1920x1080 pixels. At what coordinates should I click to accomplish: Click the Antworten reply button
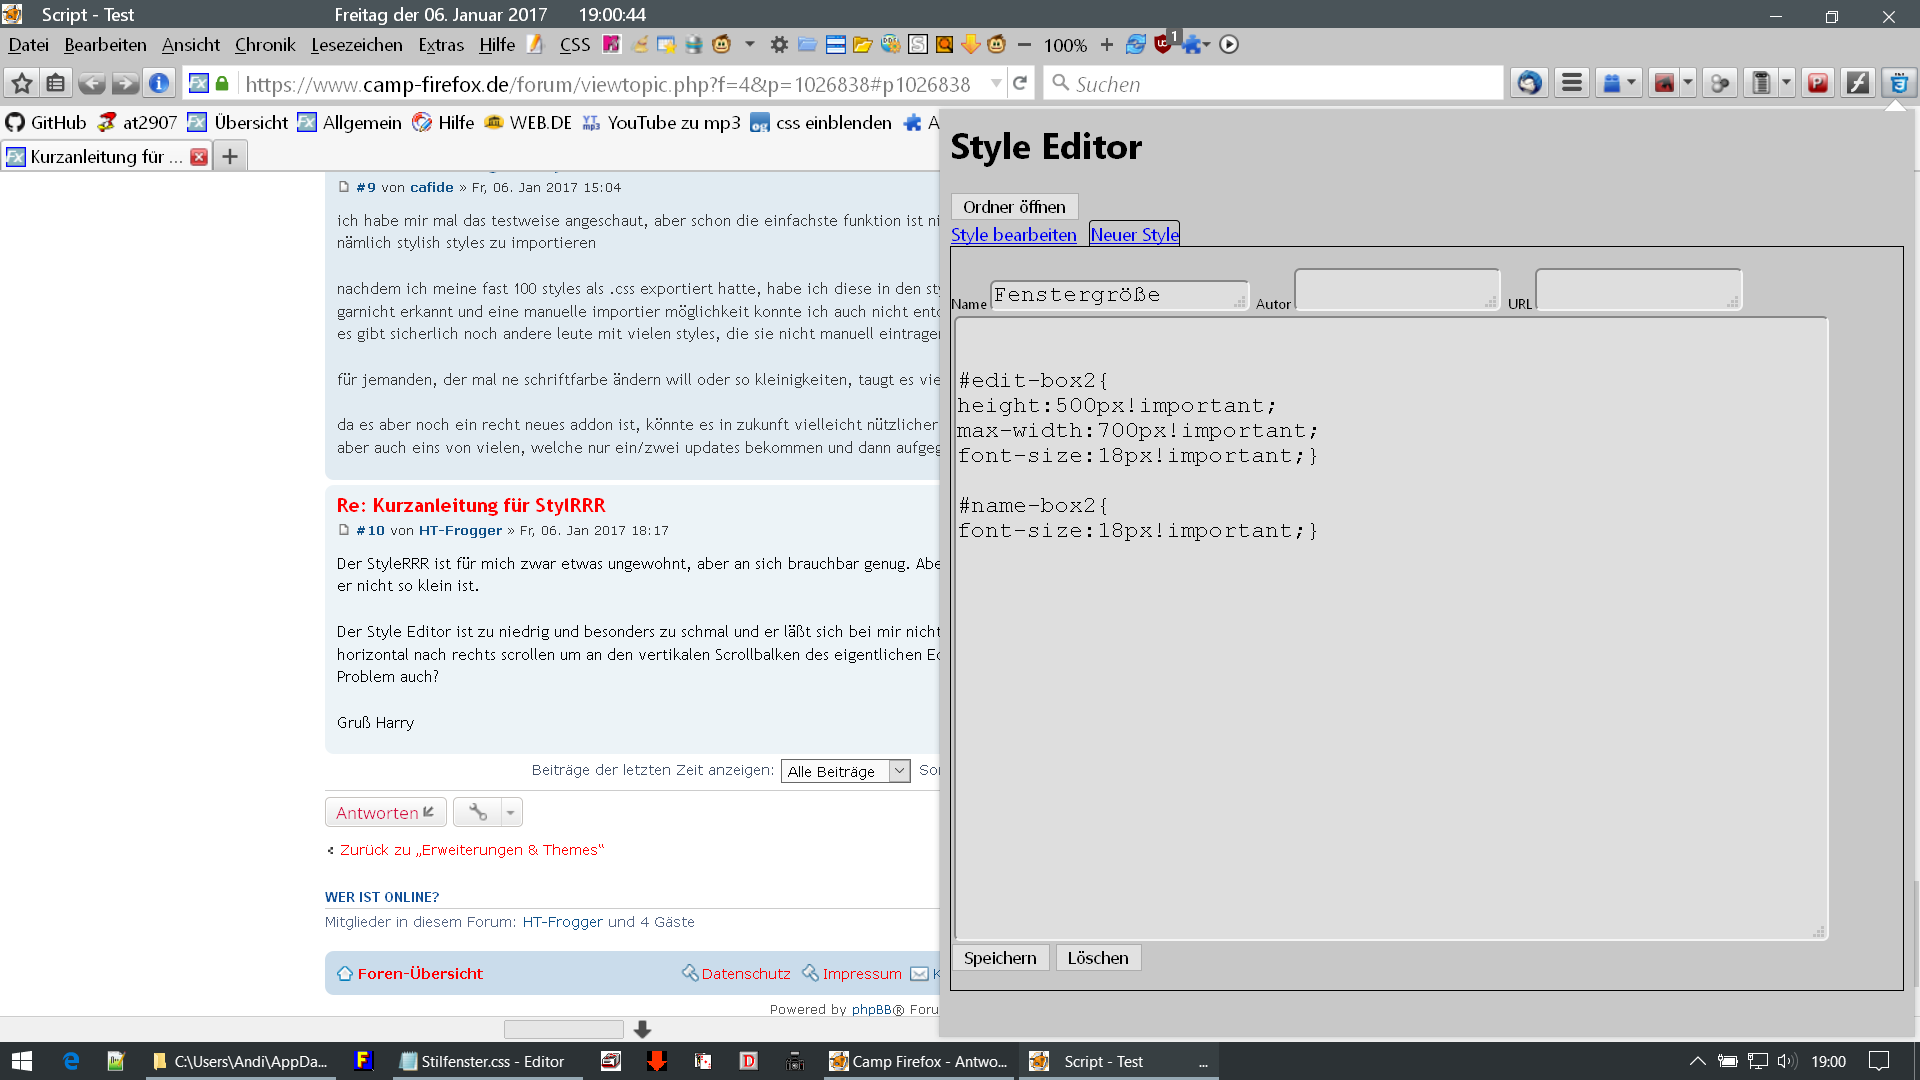coord(385,813)
